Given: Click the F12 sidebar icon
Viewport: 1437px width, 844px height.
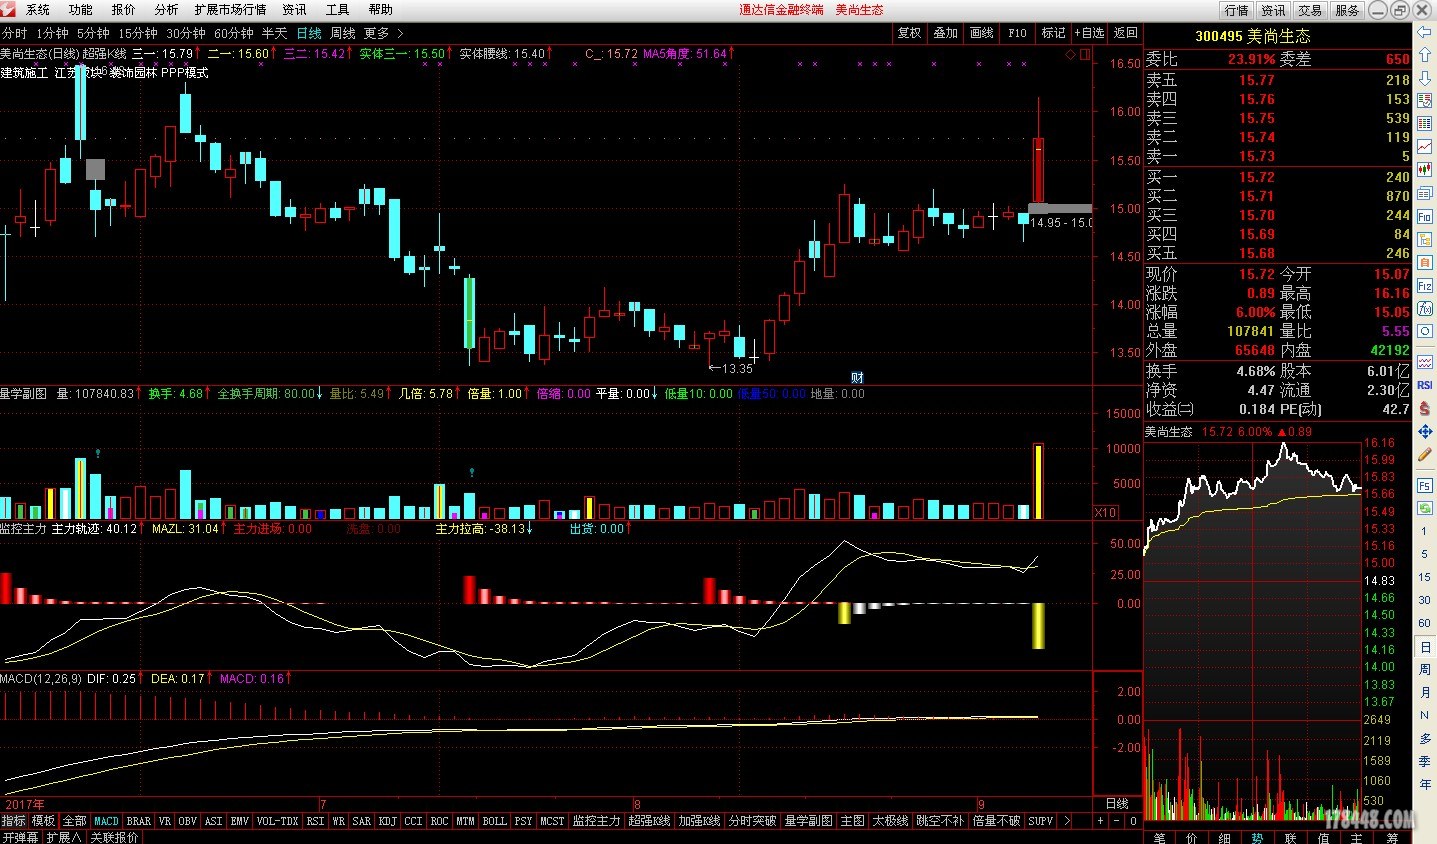Looking at the screenshot, I should 1425,286.
